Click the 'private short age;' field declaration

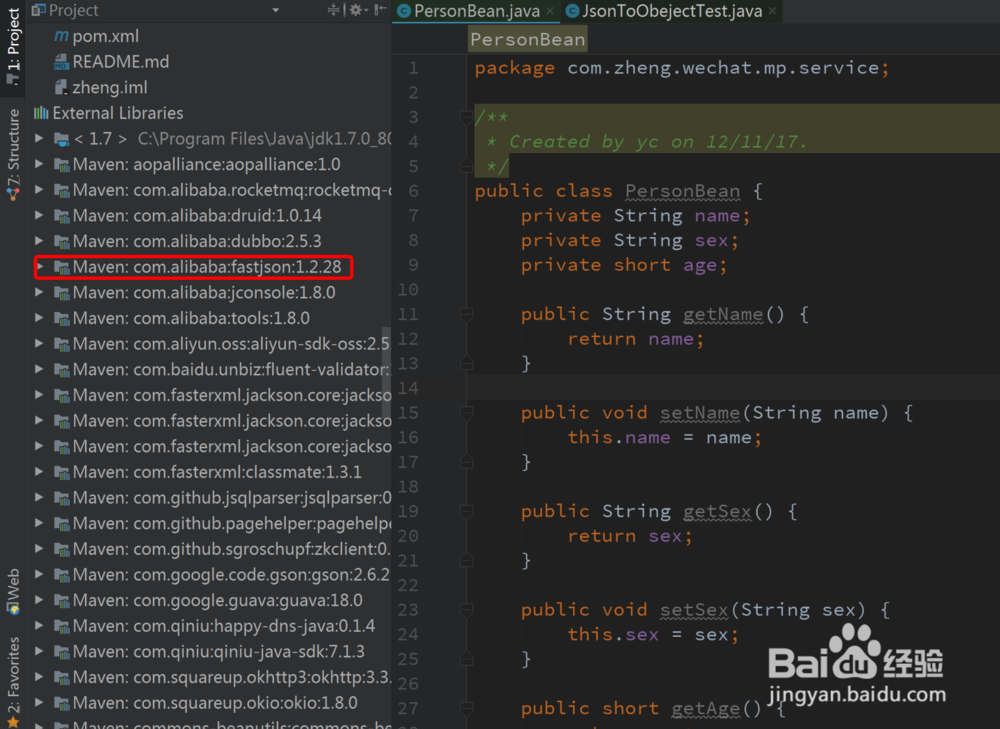point(624,265)
